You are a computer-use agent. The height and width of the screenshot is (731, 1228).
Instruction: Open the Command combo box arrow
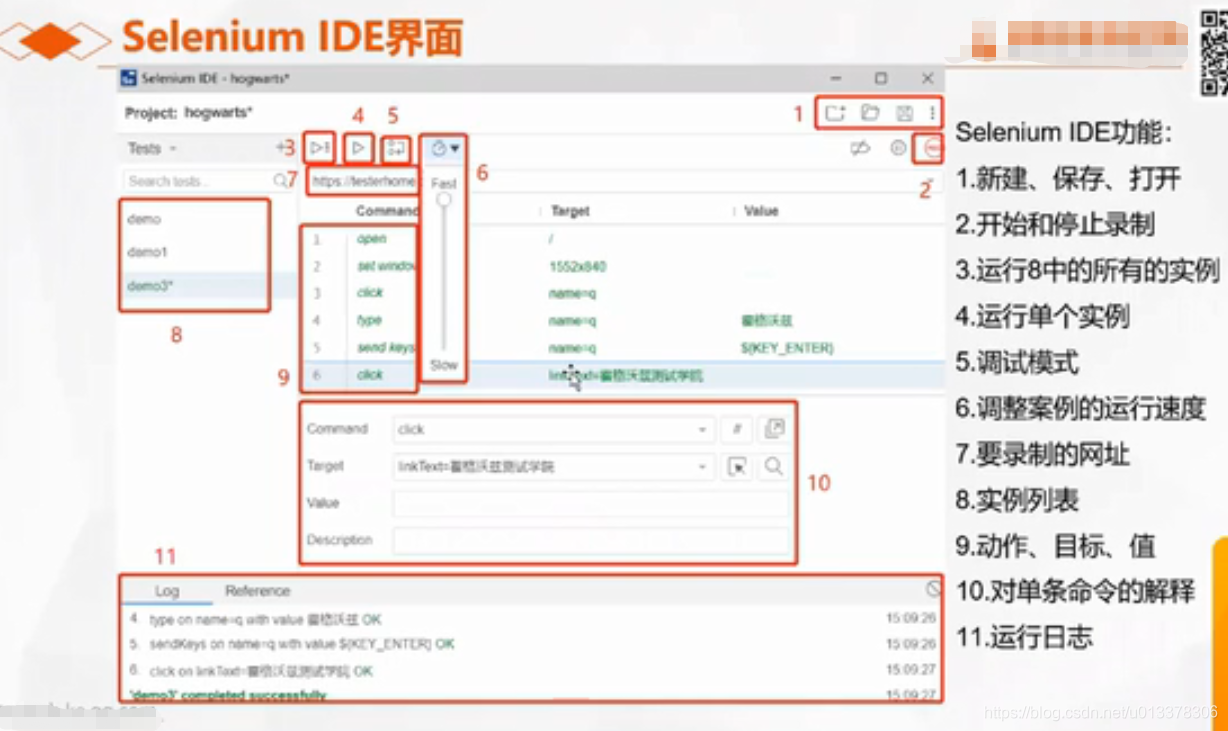click(703, 430)
